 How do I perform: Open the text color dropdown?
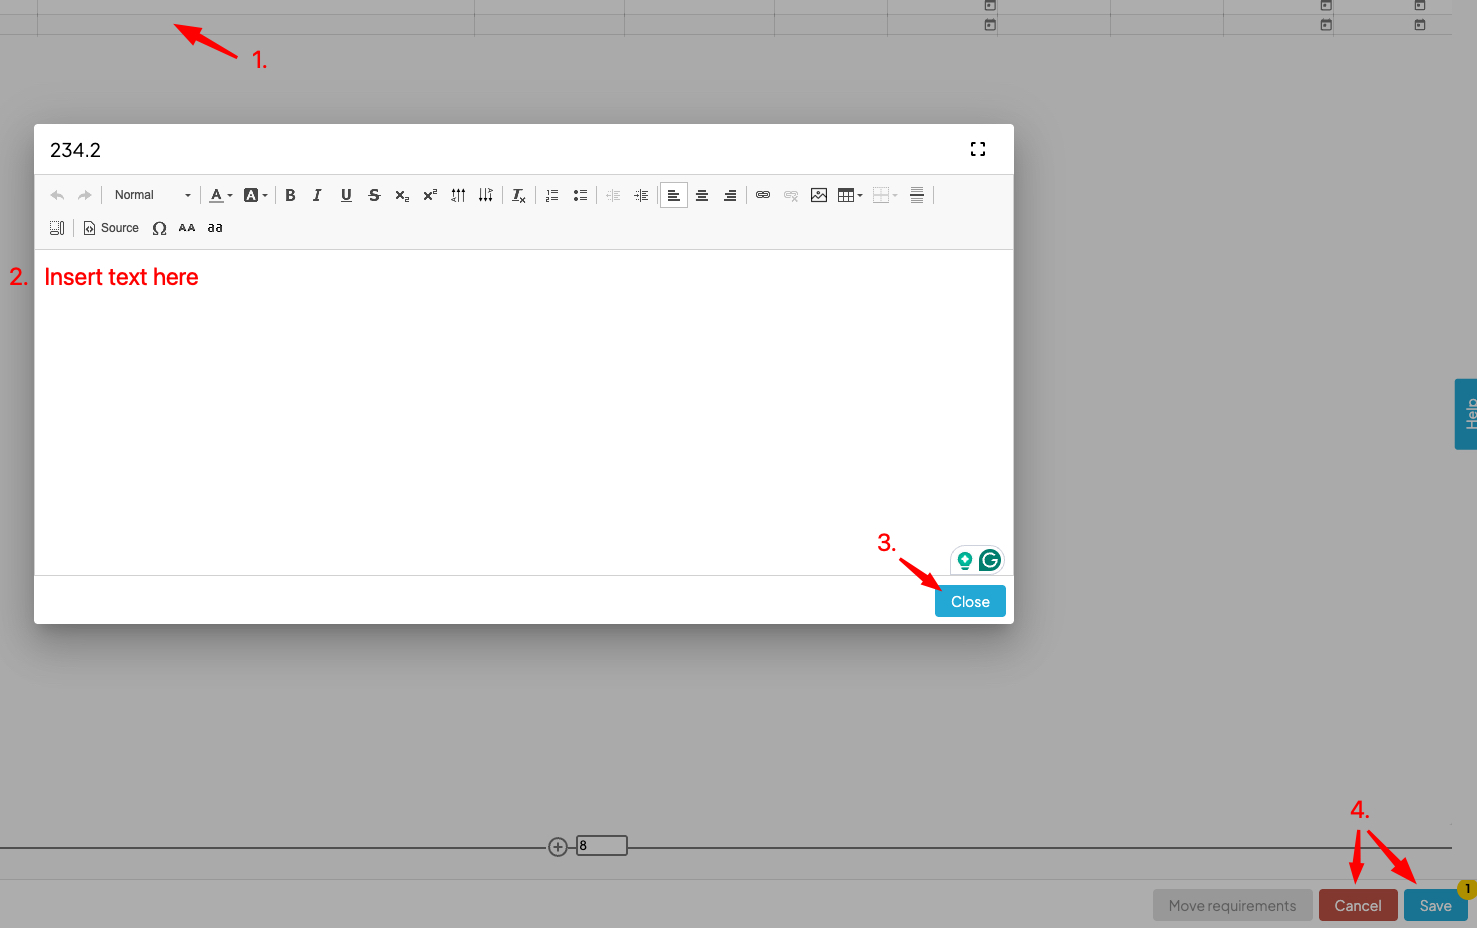click(x=221, y=195)
